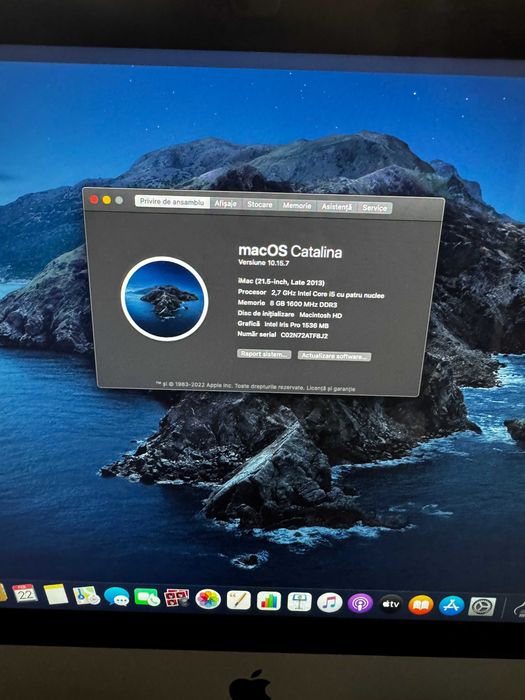Click the 2,7 GHz Intel Core i5 value

pyautogui.click(x=328, y=294)
